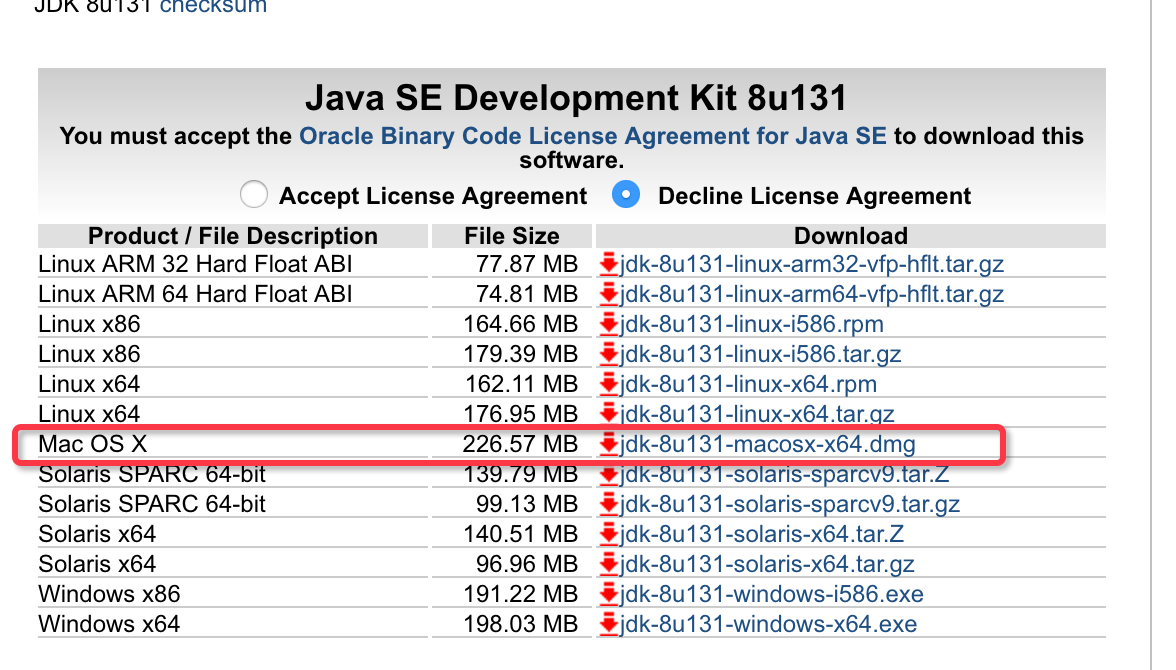Click the Windows x86 product cell
This screenshot has width=1176, height=670.
(x=232, y=594)
